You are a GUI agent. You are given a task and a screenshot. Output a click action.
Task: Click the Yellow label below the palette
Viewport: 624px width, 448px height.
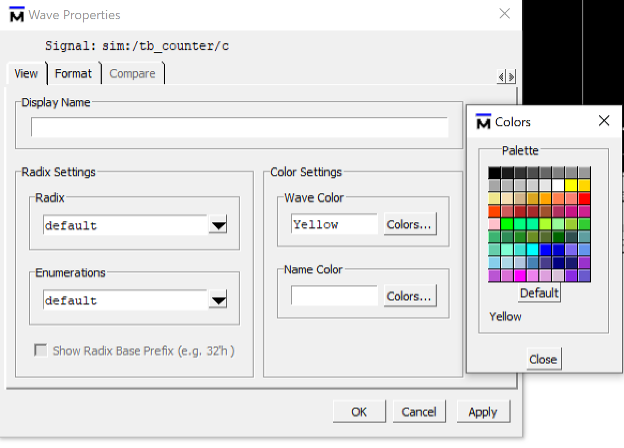(x=505, y=317)
